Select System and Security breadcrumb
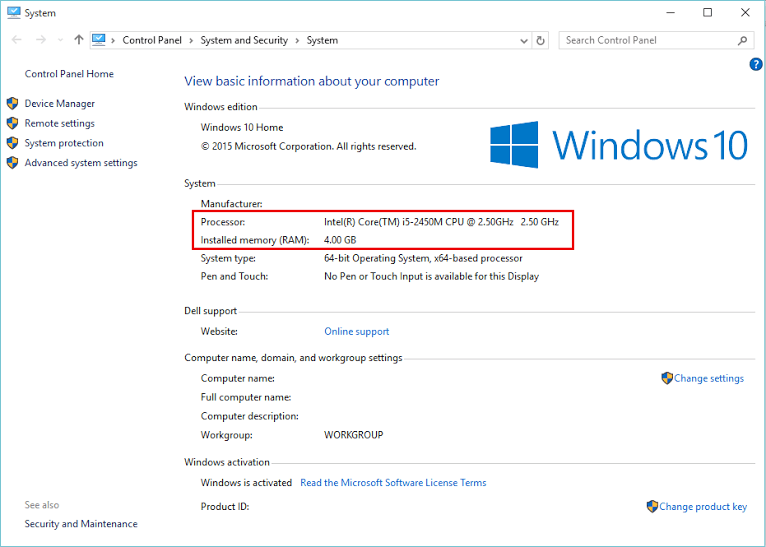The width and height of the screenshot is (766, 547). 244,41
